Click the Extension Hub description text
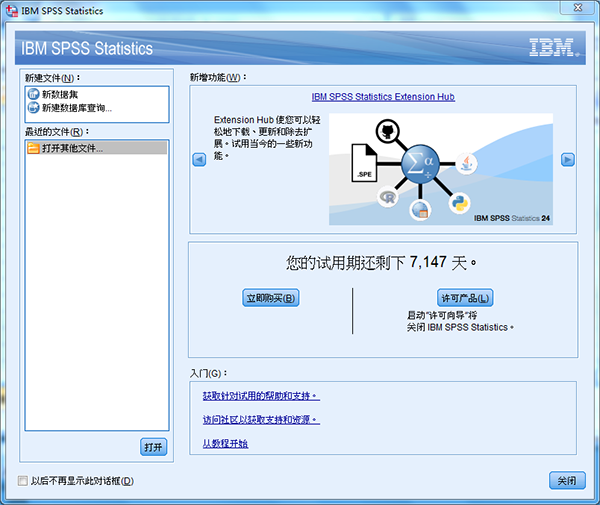Viewport: 600px width, 505px height. [267, 137]
